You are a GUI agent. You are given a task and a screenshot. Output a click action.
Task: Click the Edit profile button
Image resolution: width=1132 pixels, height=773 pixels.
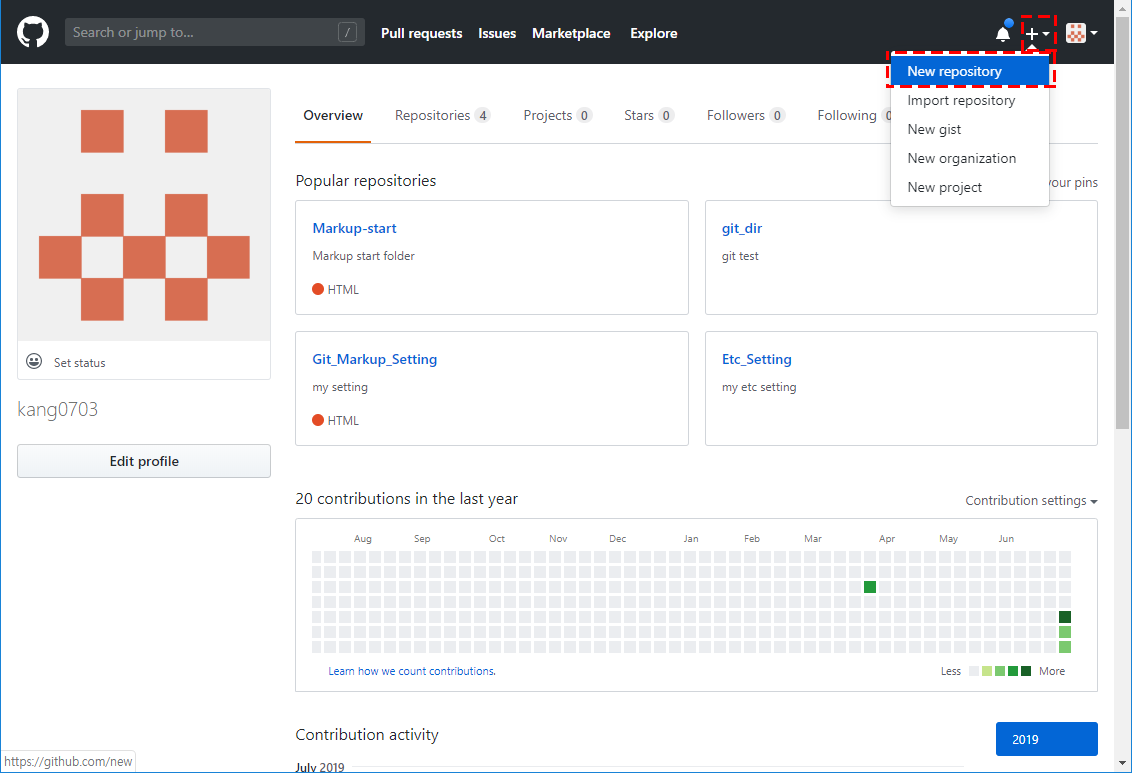144,461
